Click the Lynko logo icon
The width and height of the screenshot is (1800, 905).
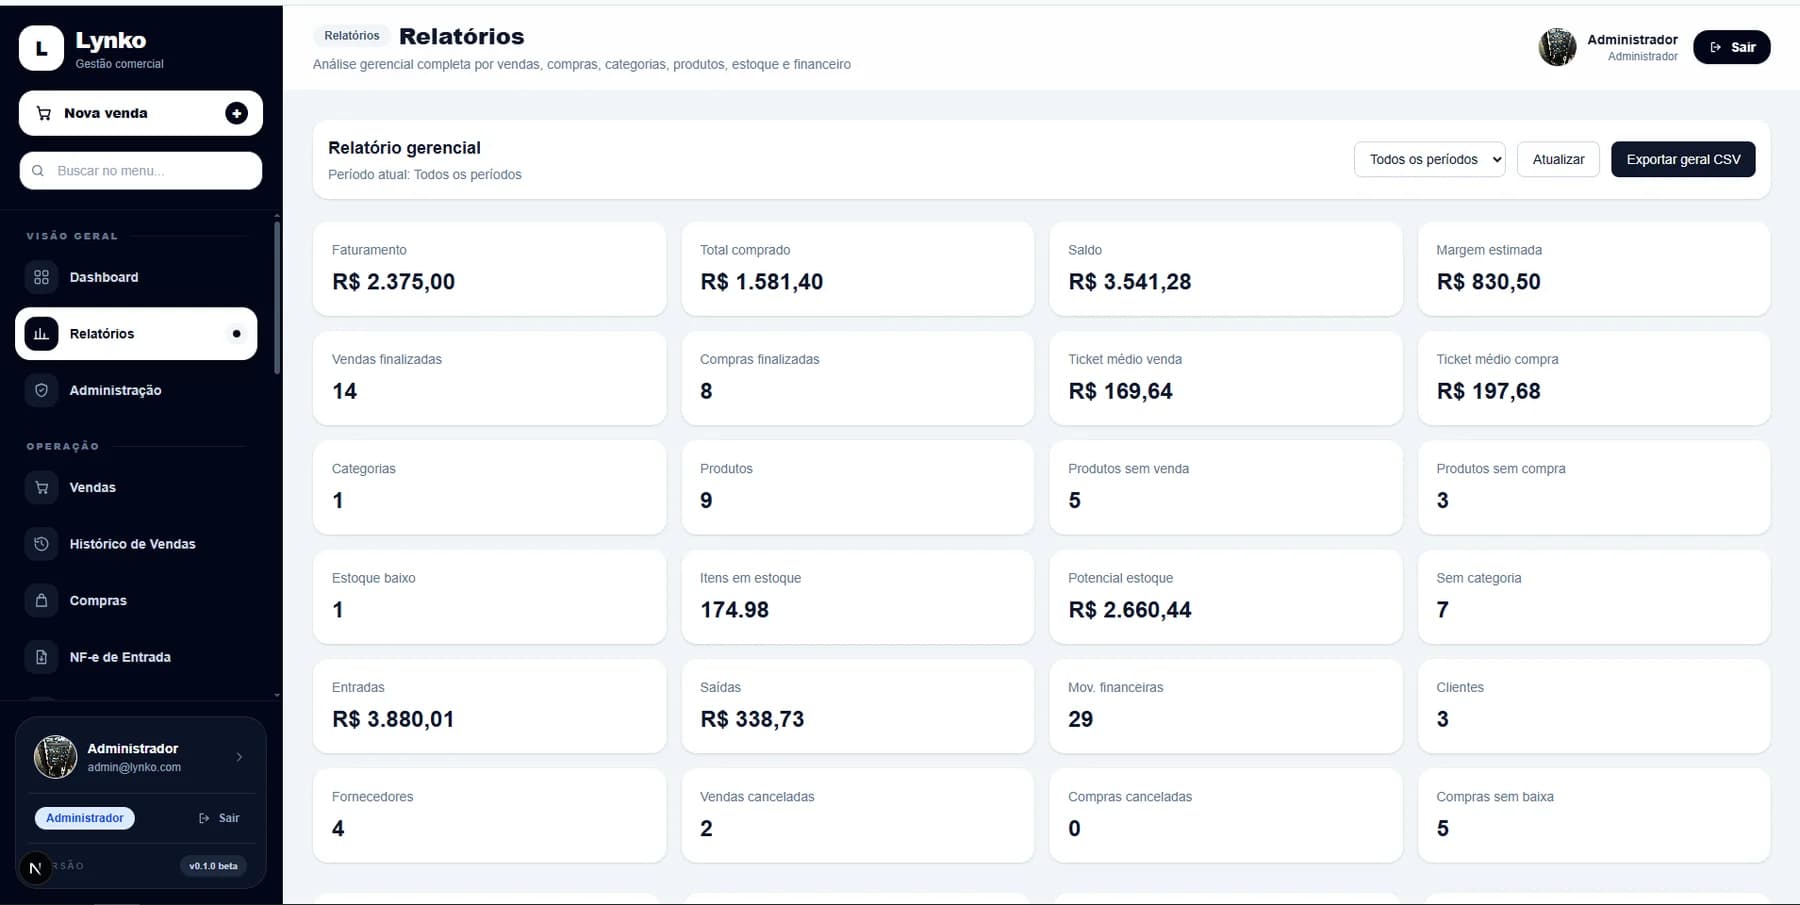(x=41, y=48)
